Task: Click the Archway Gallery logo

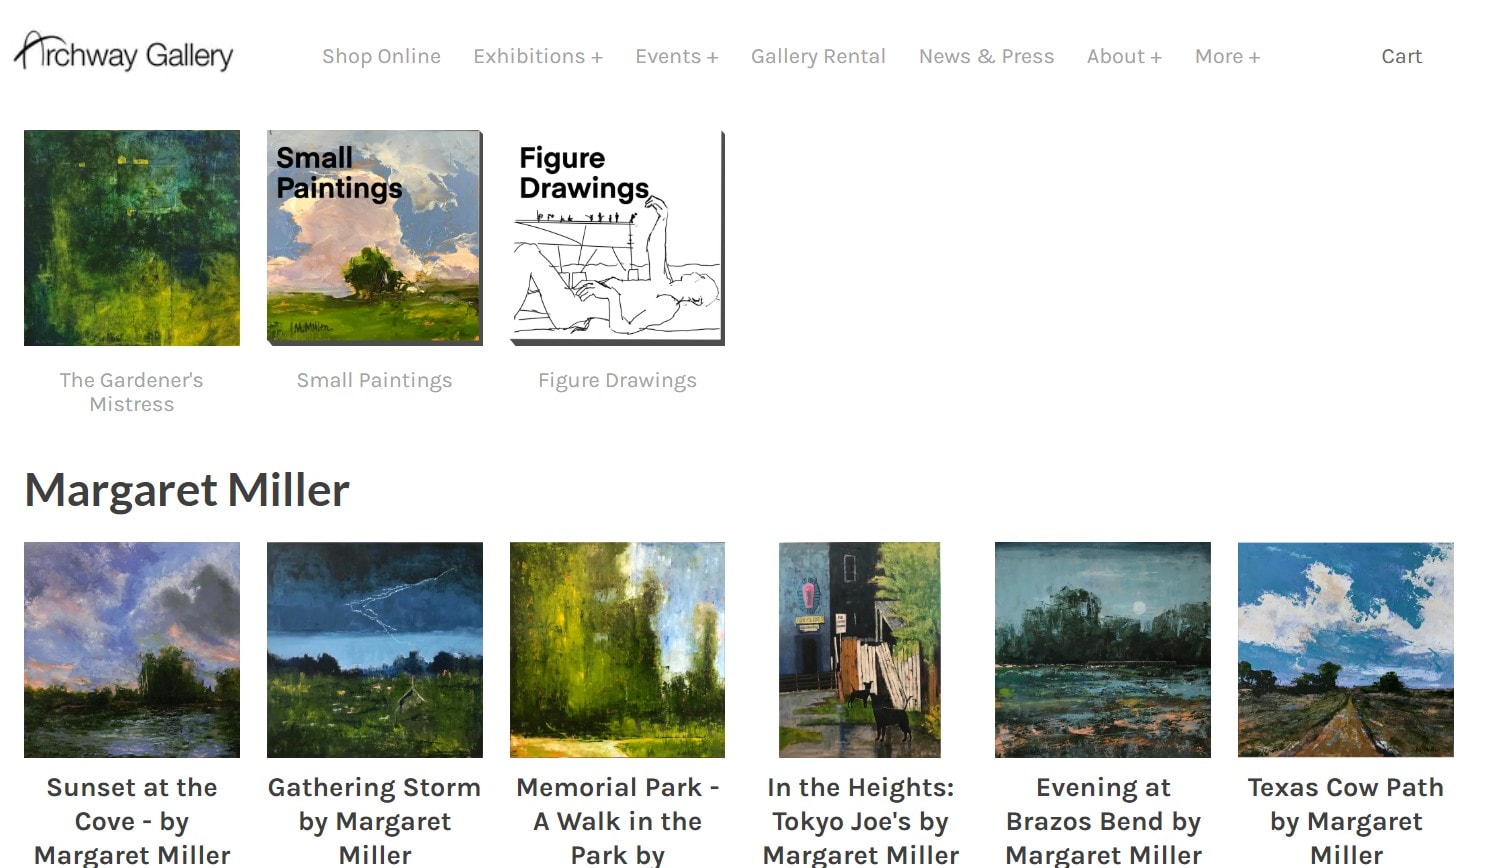Action: coord(124,52)
